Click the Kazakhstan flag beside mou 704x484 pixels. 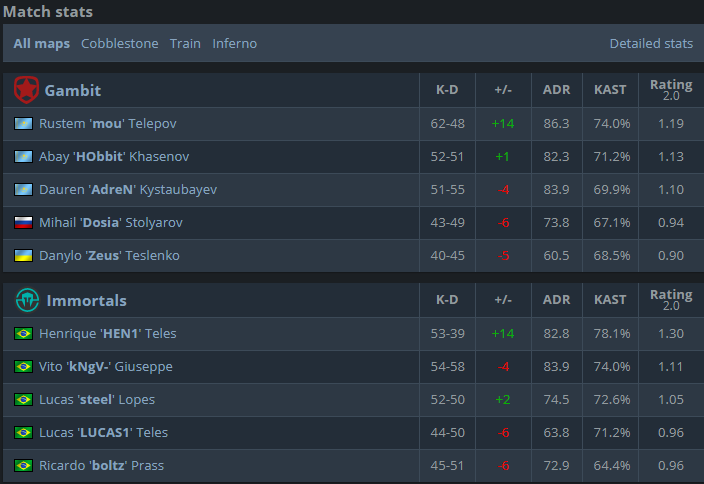point(23,123)
